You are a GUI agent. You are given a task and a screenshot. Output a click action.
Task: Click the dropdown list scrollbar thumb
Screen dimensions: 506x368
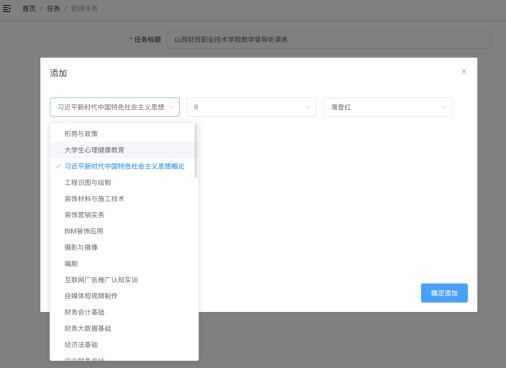click(x=196, y=151)
